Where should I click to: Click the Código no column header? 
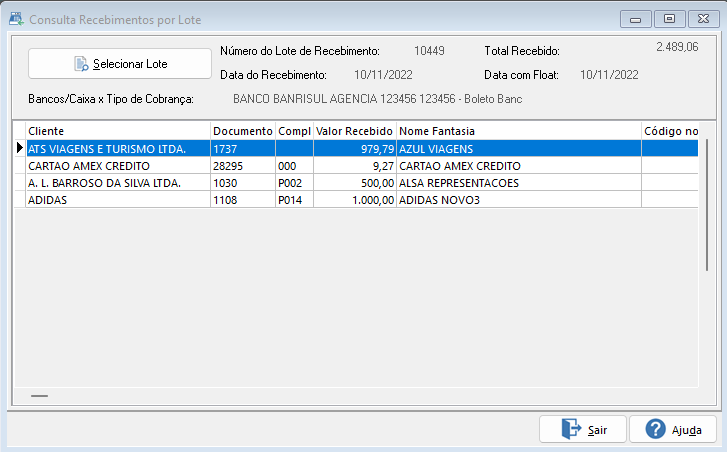pos(670,131)
